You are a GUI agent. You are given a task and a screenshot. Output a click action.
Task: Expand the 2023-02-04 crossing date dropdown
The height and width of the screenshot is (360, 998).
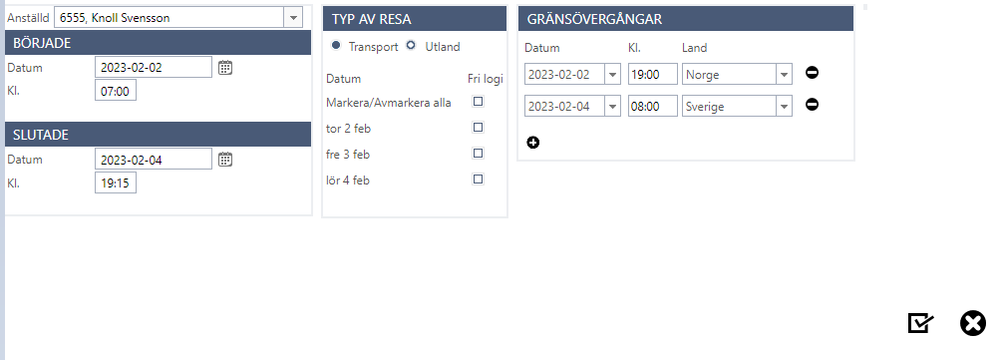tap(612, 106)
